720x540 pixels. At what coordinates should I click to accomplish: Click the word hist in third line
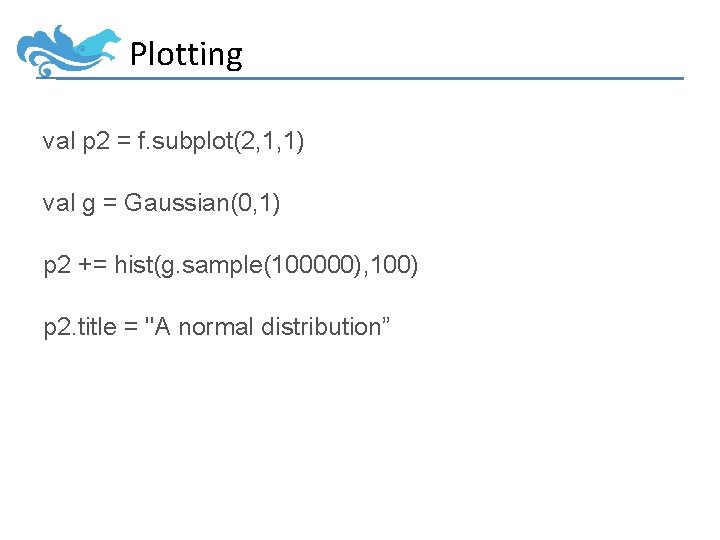coord(134,264)
